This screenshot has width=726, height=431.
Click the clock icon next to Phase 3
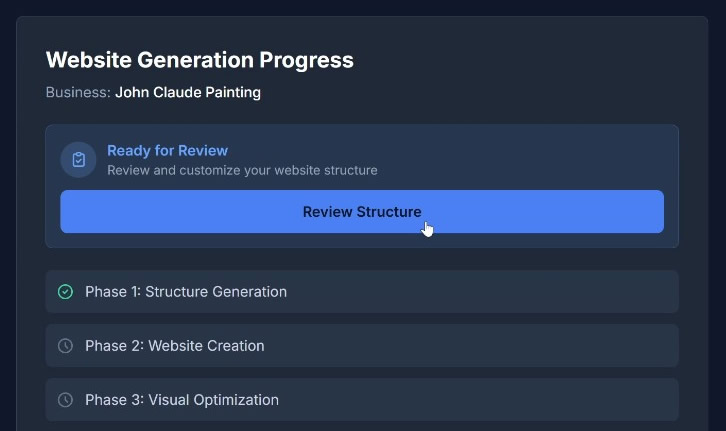click(65, 400)
